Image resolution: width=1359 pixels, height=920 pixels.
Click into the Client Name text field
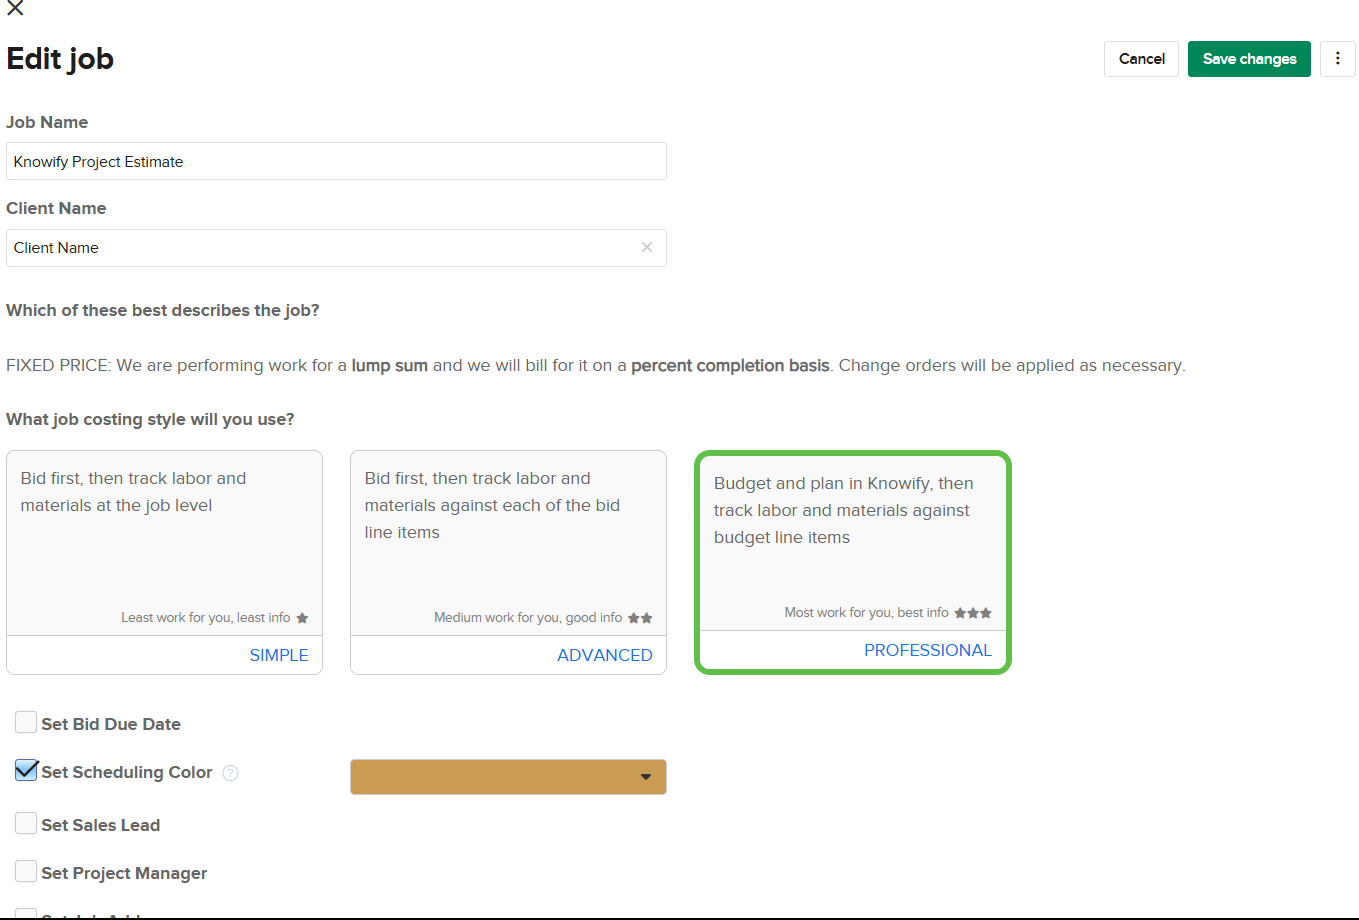[320, 248]
